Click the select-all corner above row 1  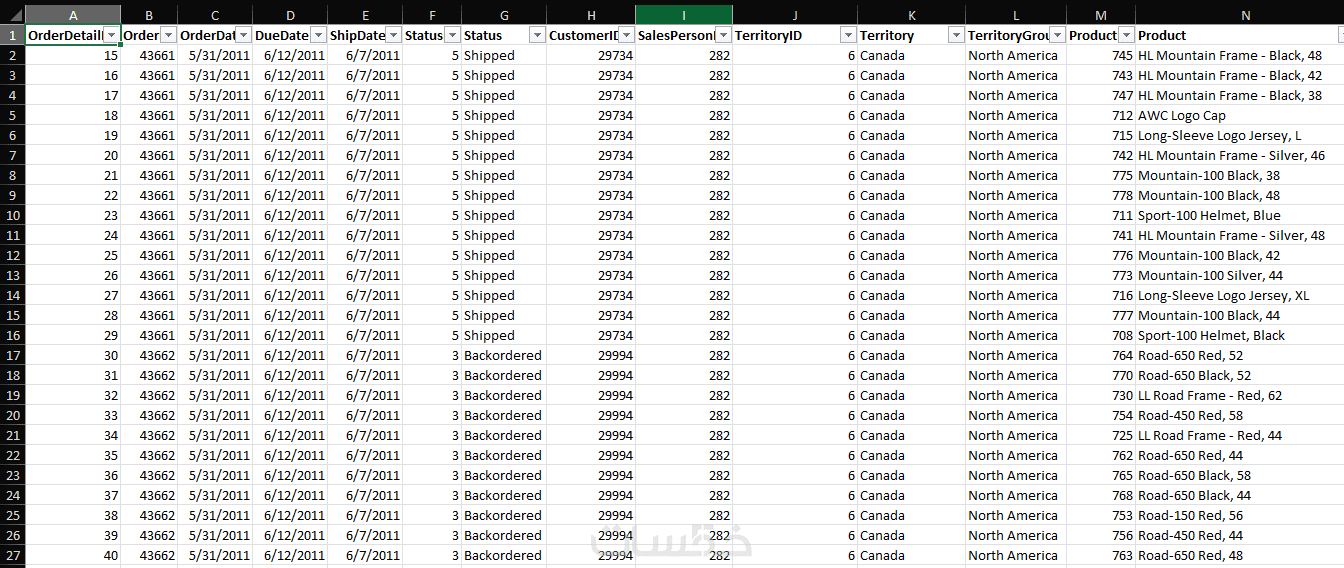click(x=12, y=15)
